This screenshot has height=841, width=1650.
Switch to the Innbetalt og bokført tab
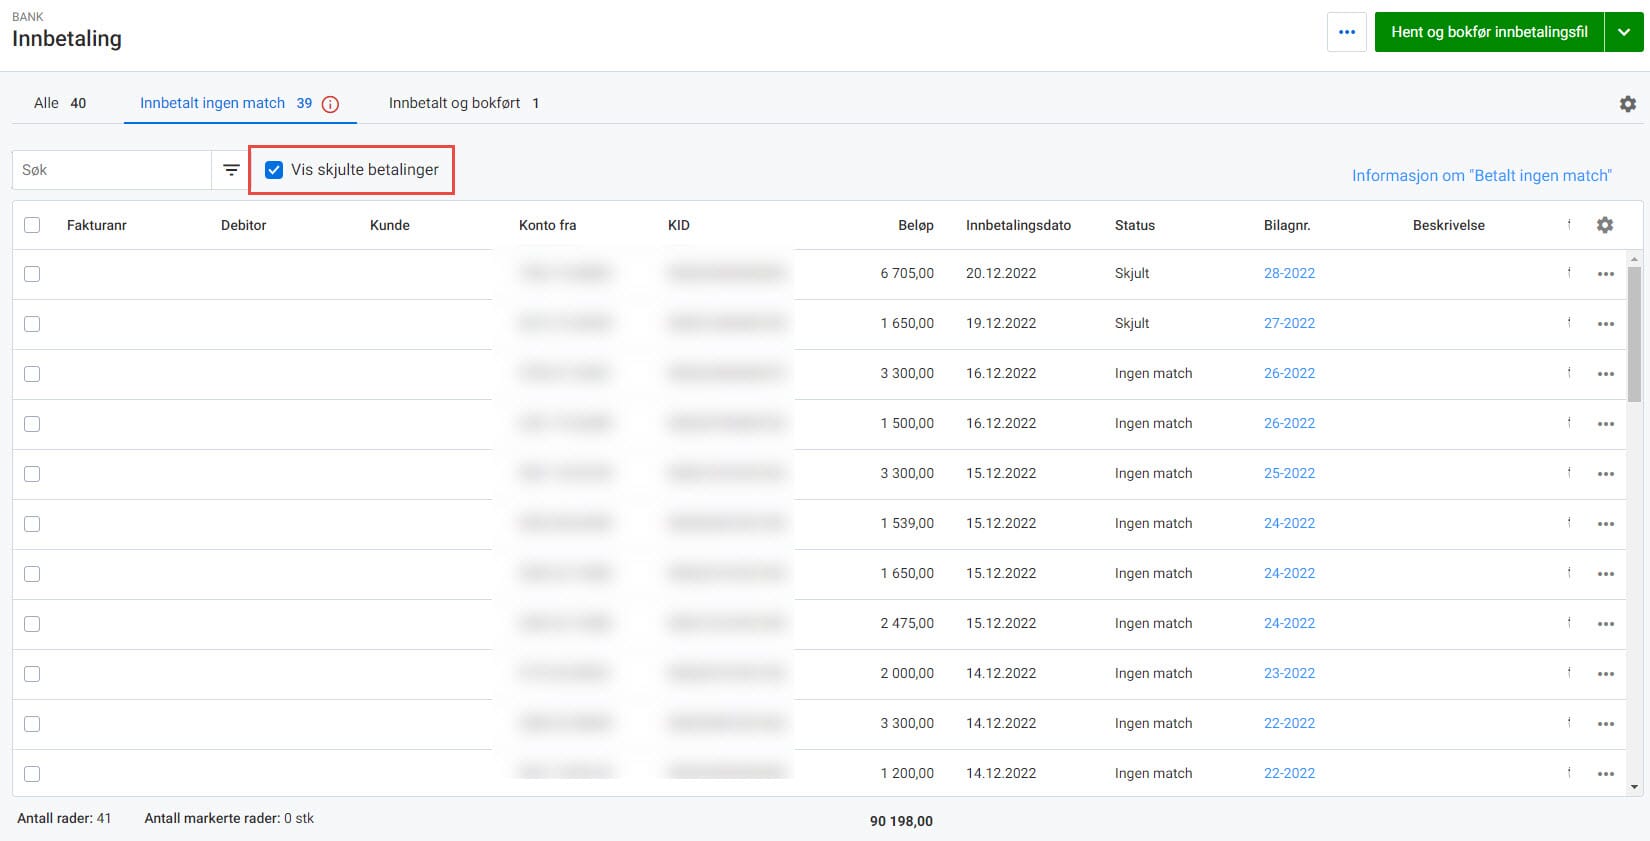coord(464,103)
